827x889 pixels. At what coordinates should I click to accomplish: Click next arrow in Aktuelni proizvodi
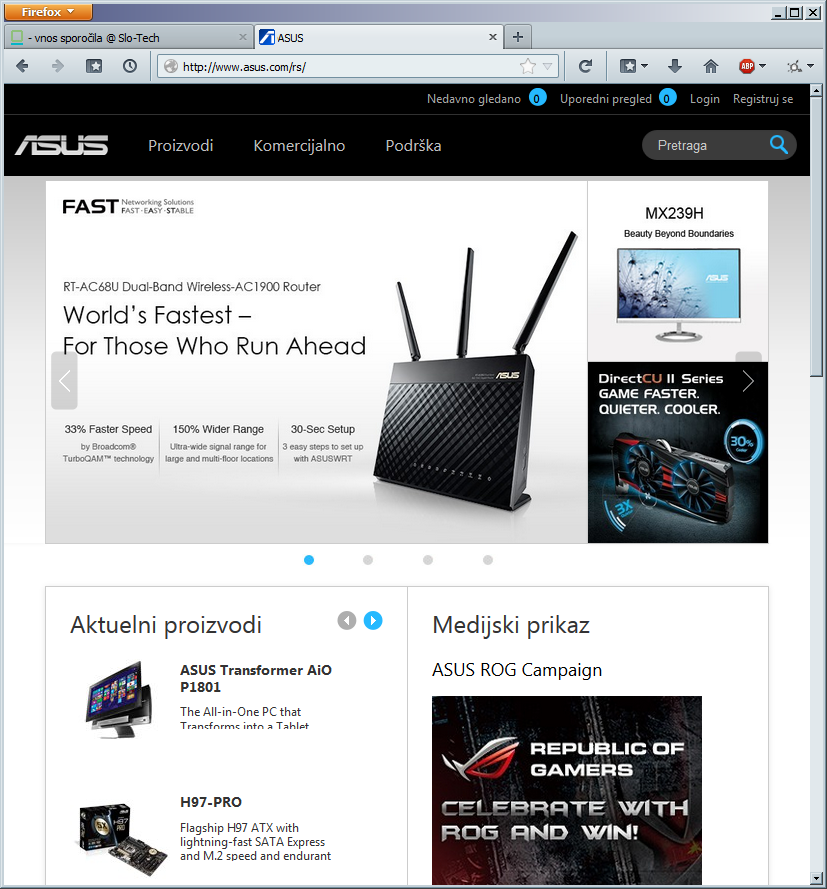[x=373, y=620]
